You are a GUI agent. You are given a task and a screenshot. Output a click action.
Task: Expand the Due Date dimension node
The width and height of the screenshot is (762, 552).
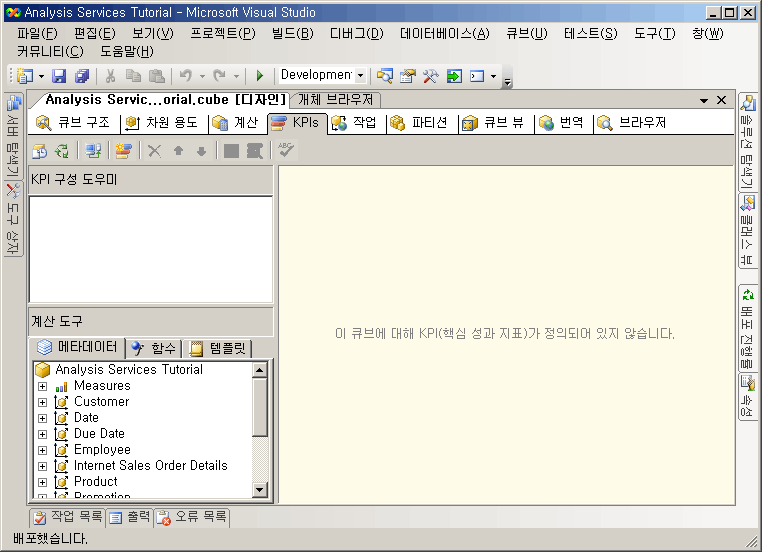point(43,434)
